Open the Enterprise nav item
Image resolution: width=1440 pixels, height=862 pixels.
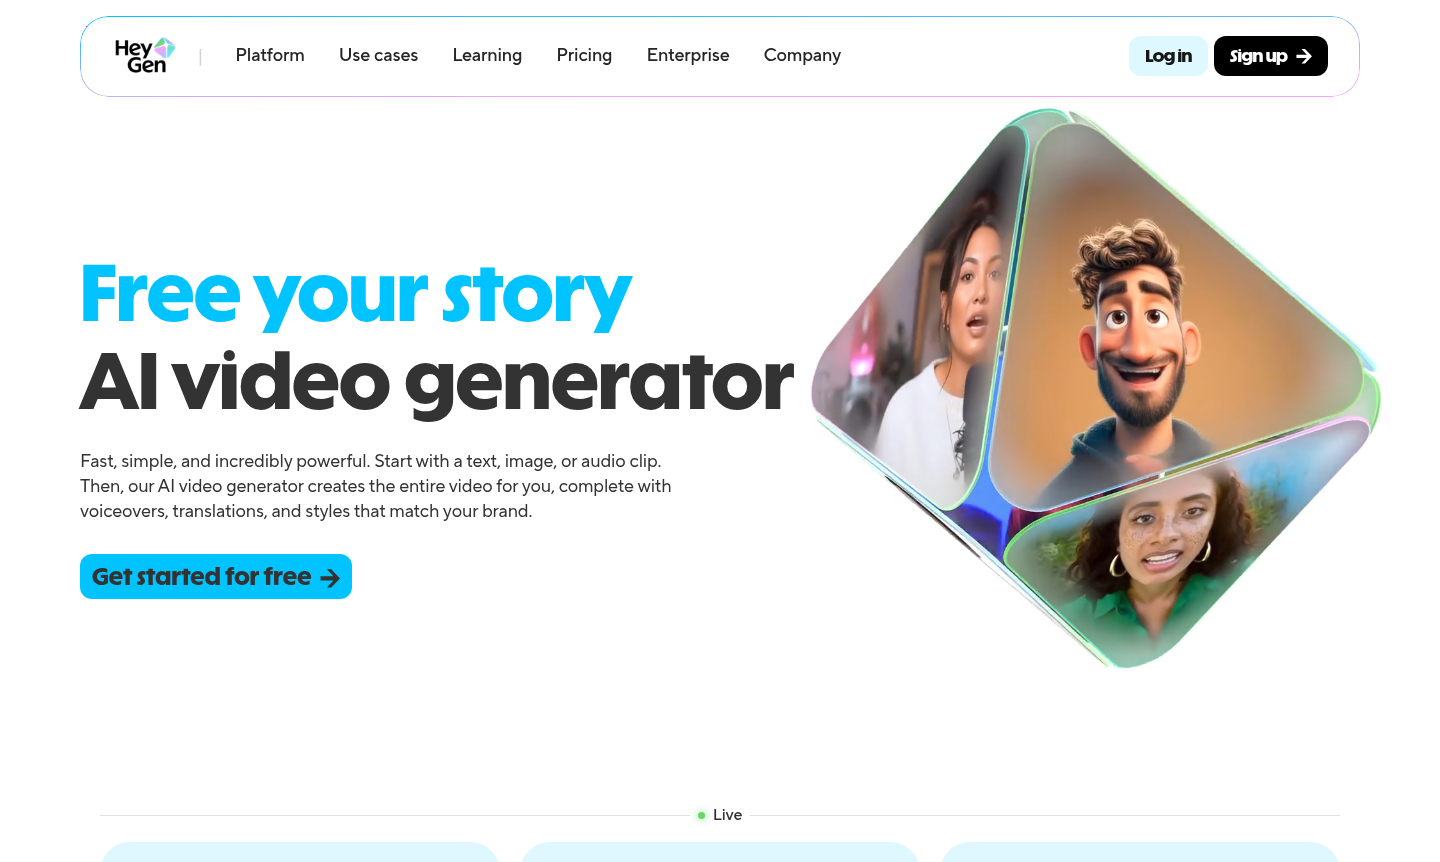[x=688, y=55]
